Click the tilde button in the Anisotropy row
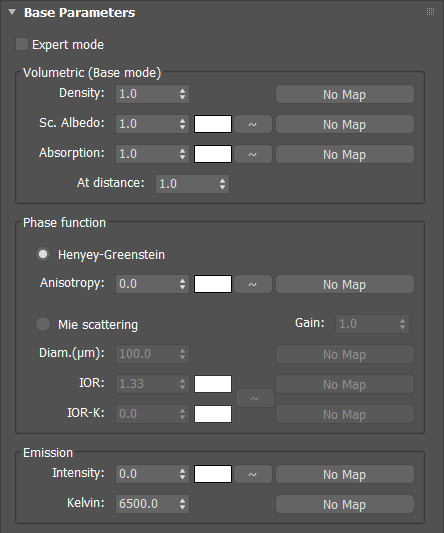Screen dimensions: 444x533 (253, 284)
